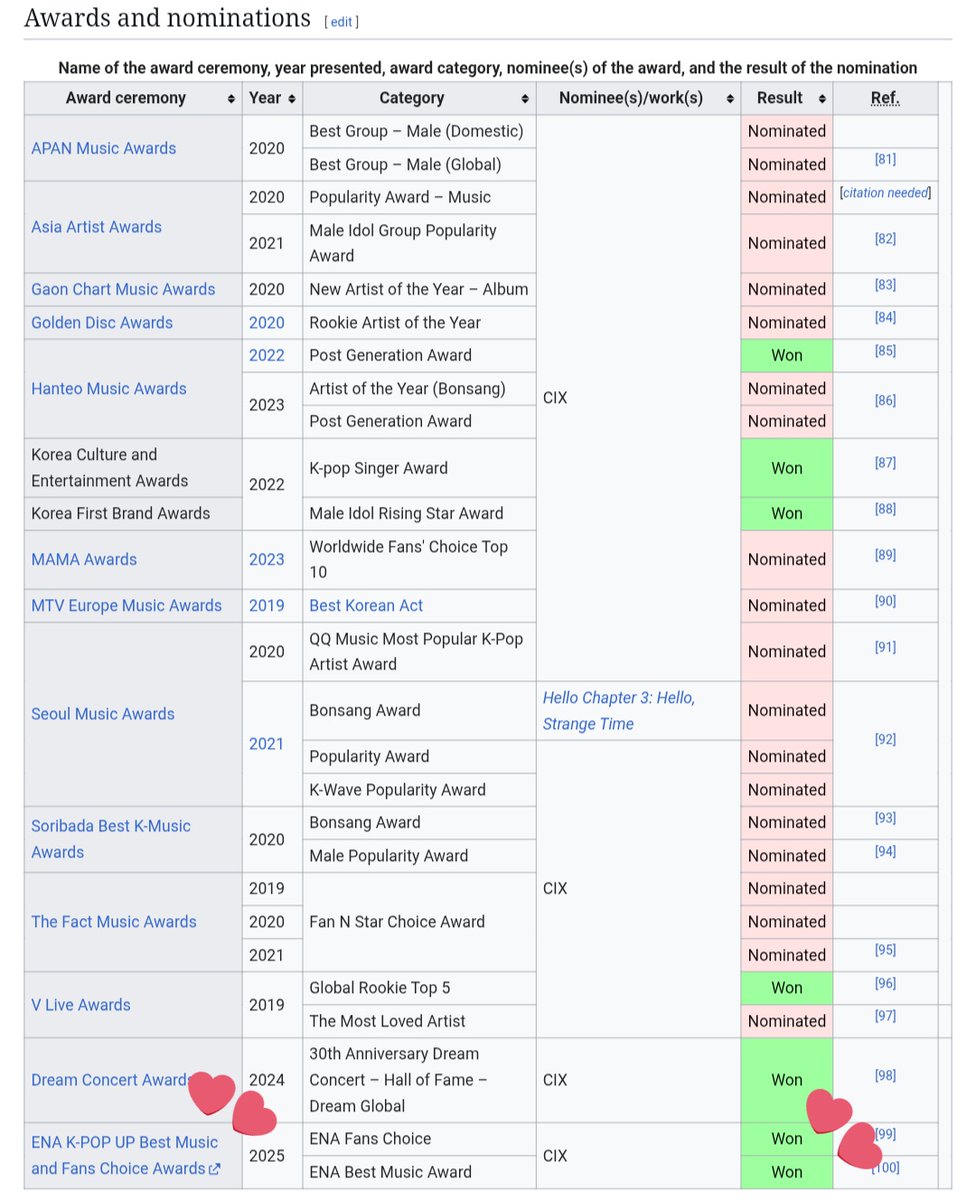Open reference [97]
976x1200 pixels.
[x=885, y=1016]
